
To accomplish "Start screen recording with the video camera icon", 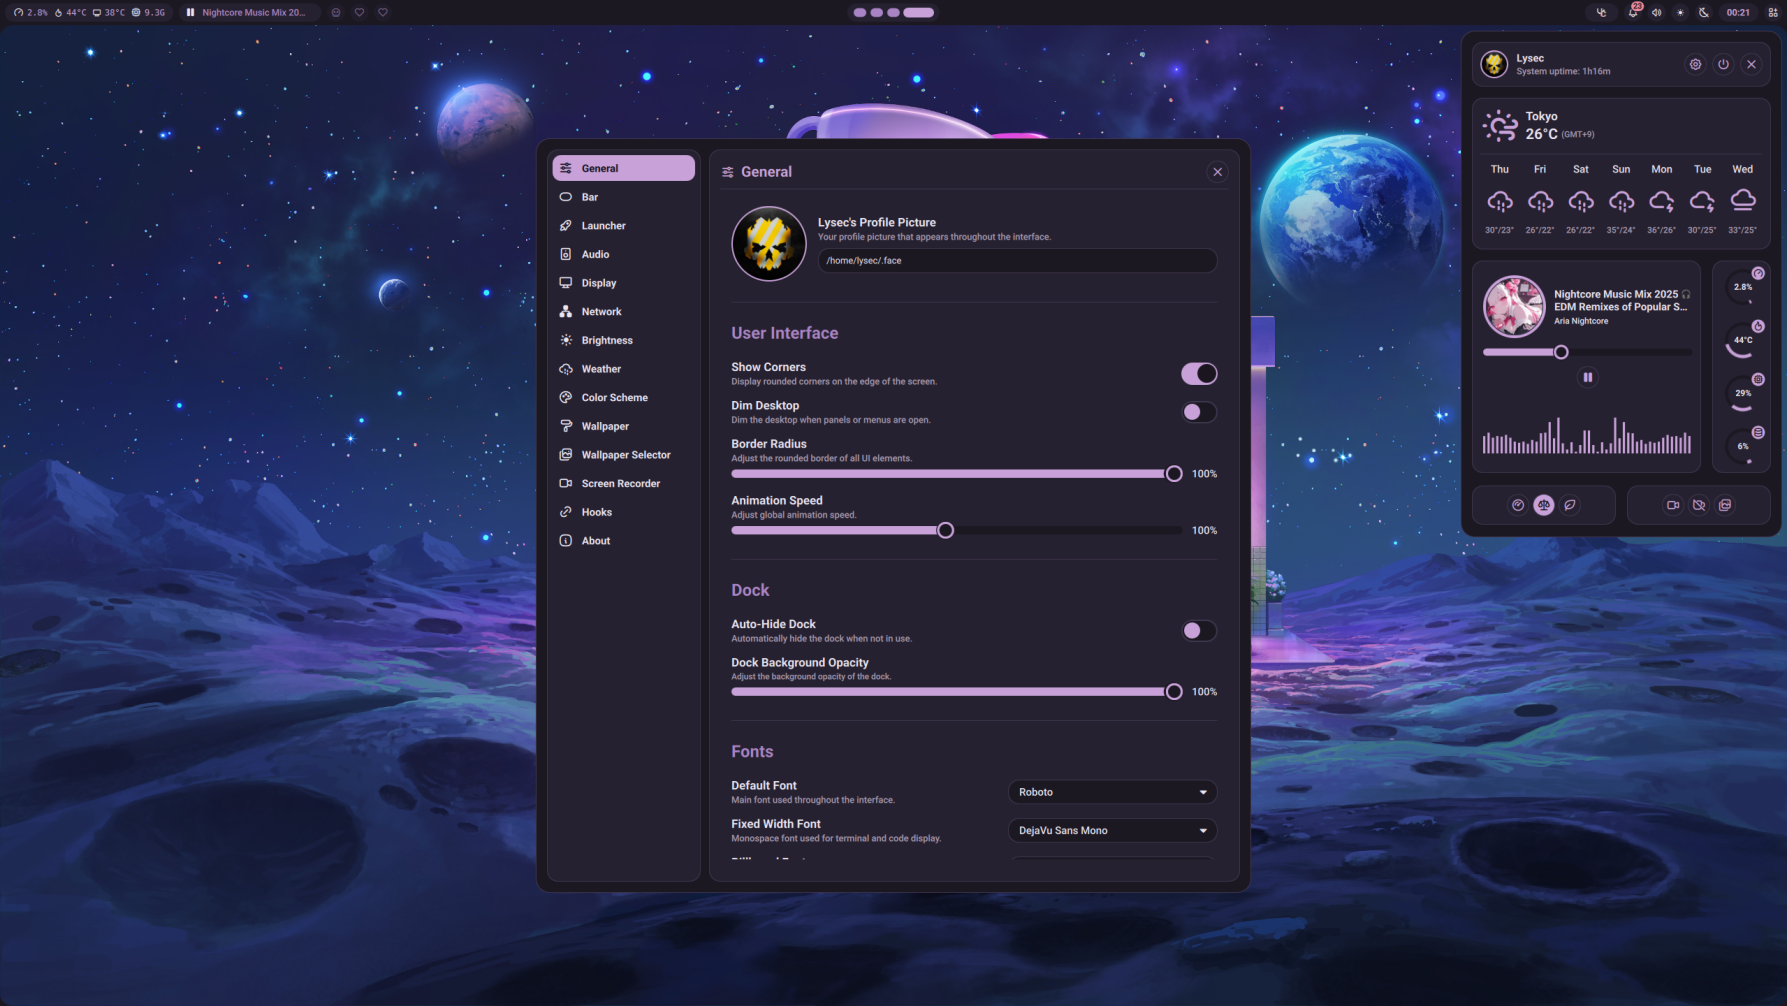I will coord(1673,506).
